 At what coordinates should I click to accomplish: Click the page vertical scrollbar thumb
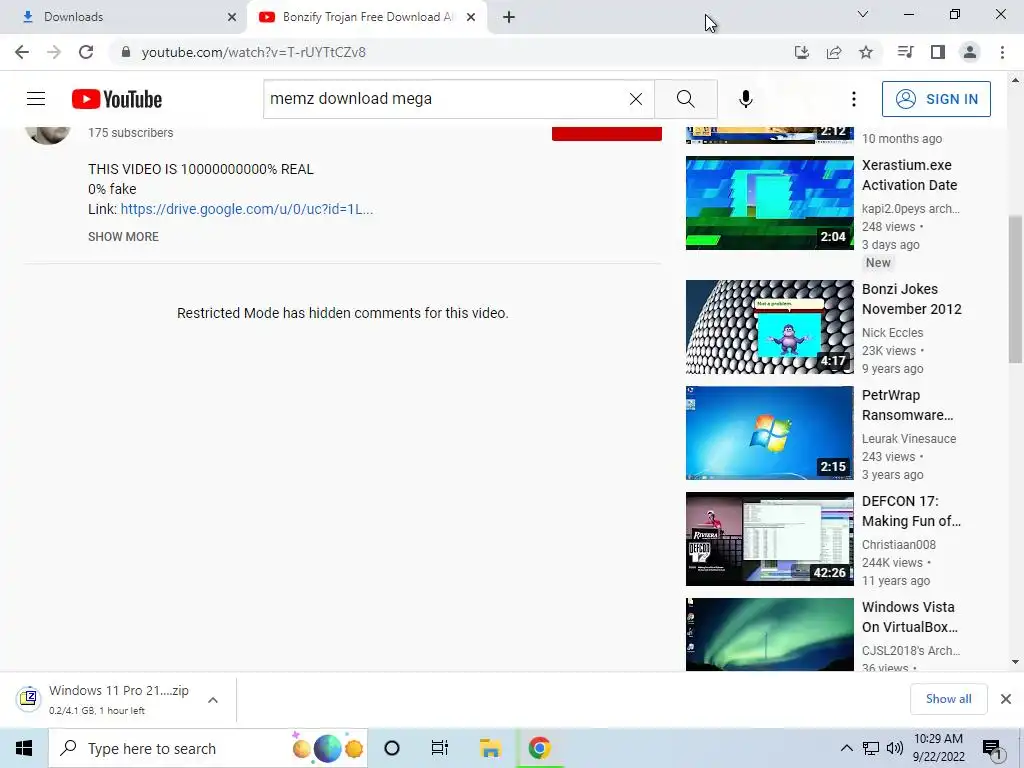coord(1015,290)
